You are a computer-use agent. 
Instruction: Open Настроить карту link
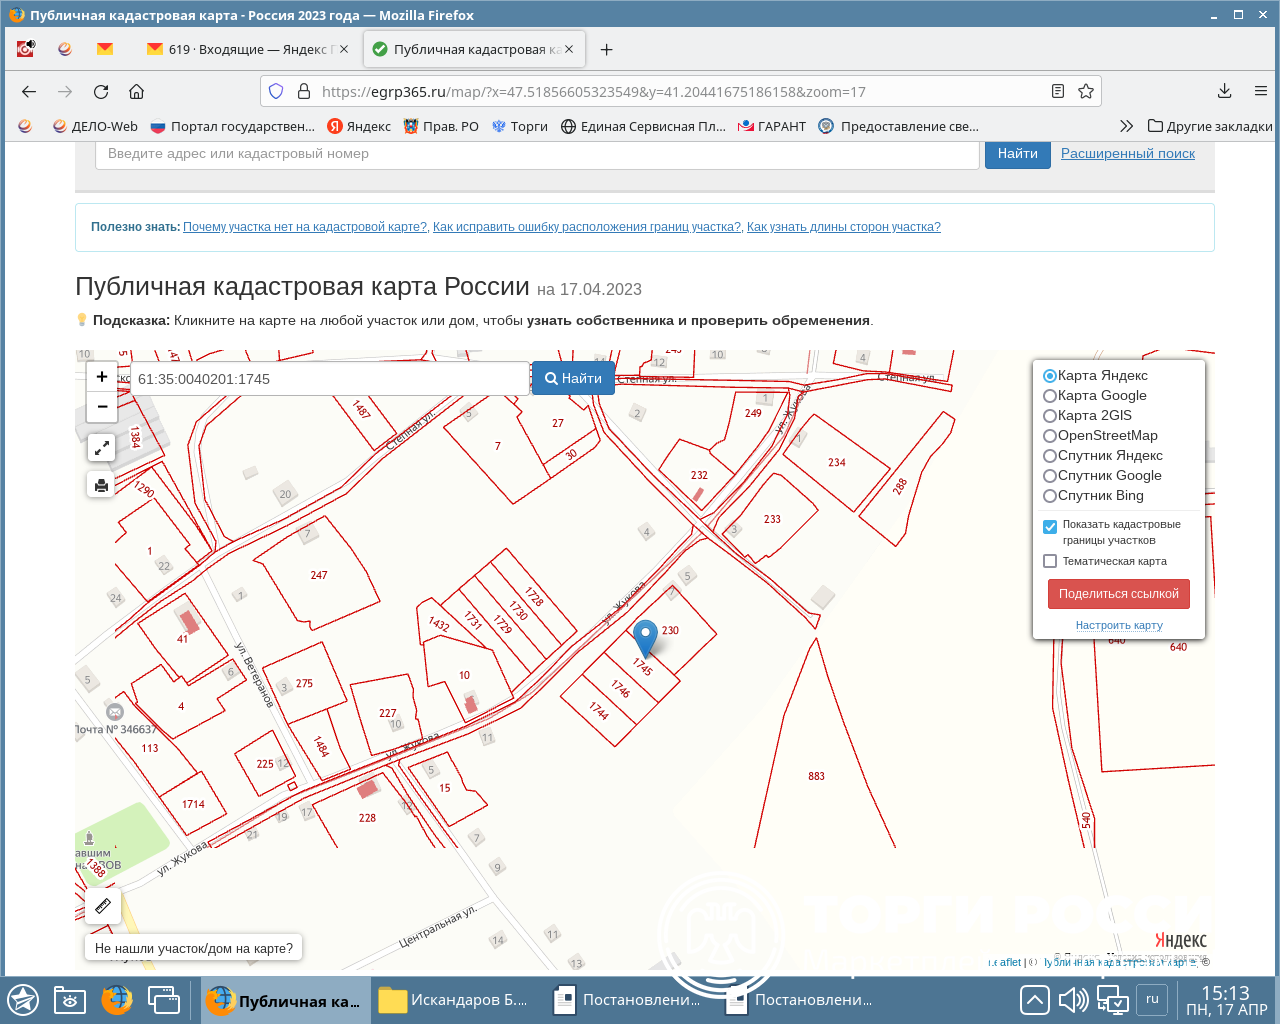click(x=1119, y=625)
